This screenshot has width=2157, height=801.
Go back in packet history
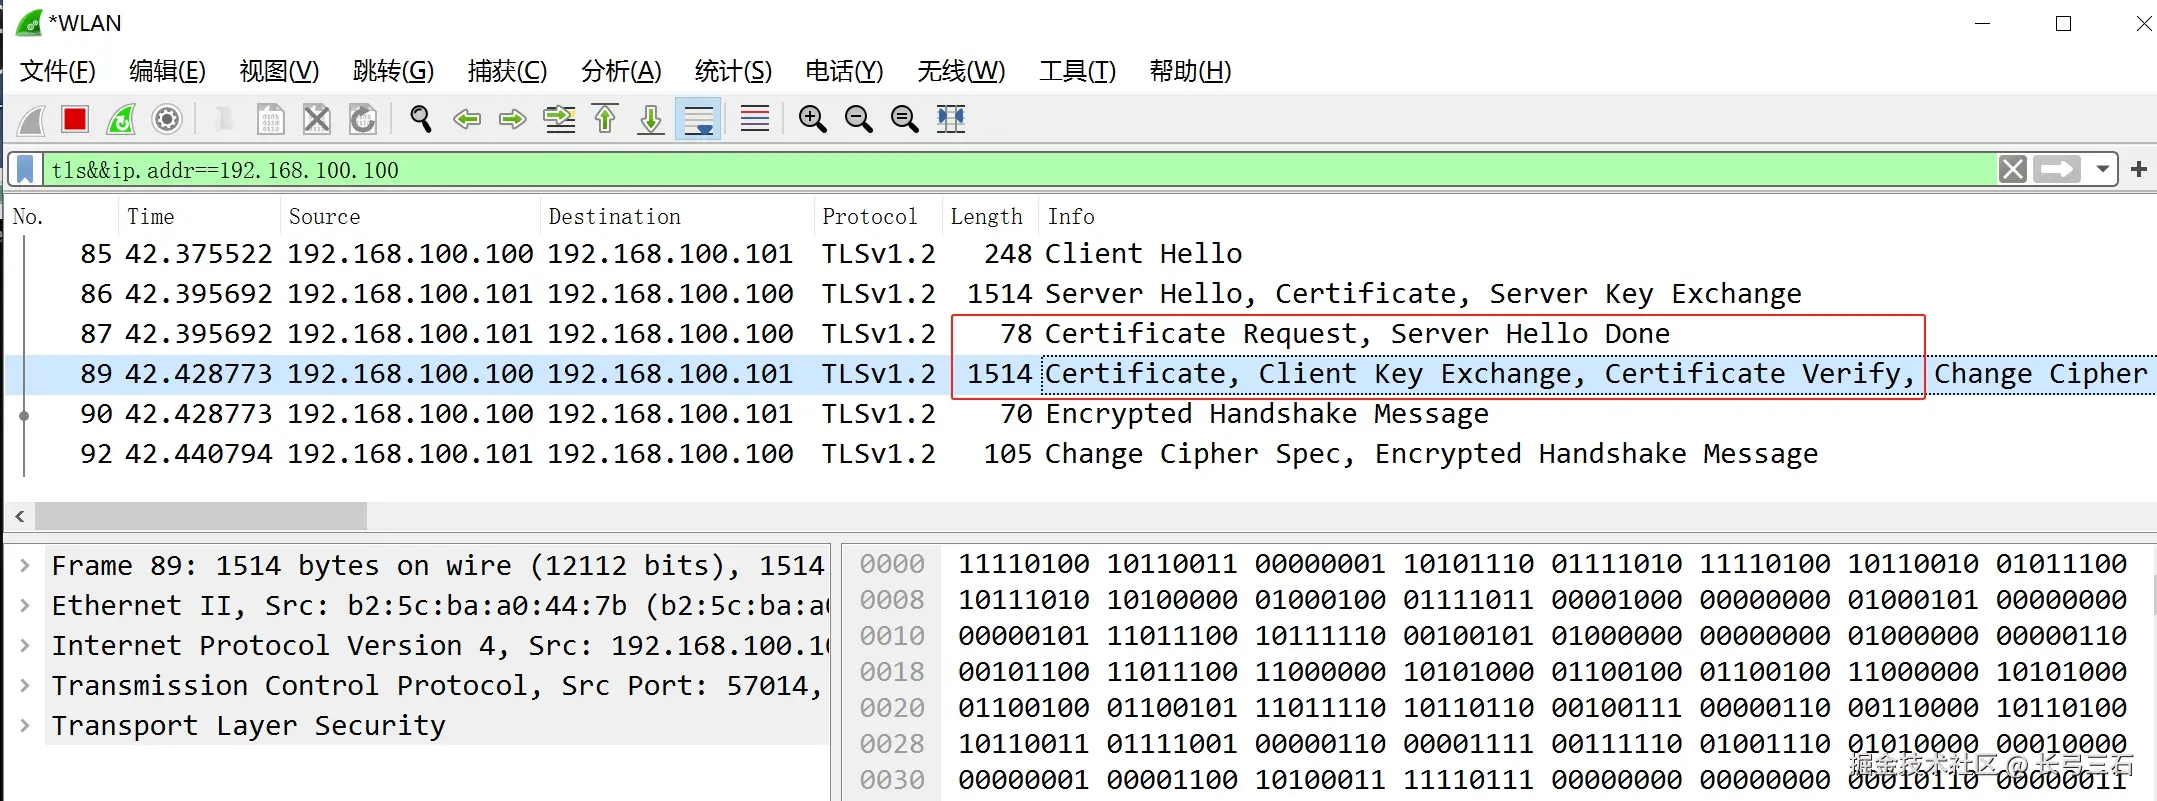tap(467, 120)
